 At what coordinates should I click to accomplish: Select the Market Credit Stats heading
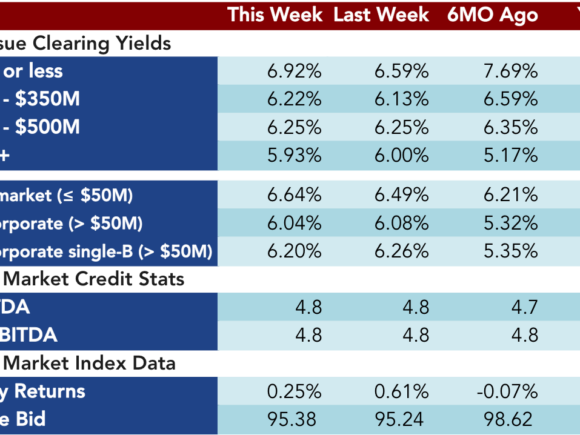point(93,279)
